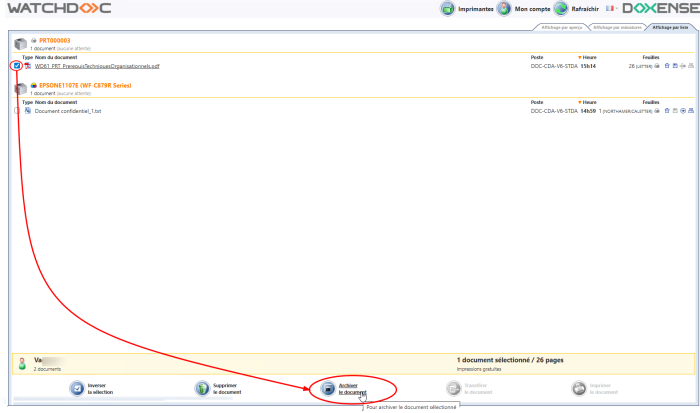Check the Document confidentiel_1.txt checkbox
Image resolution: width=700 pixels, height=413 pixels.
coord(17,111)
